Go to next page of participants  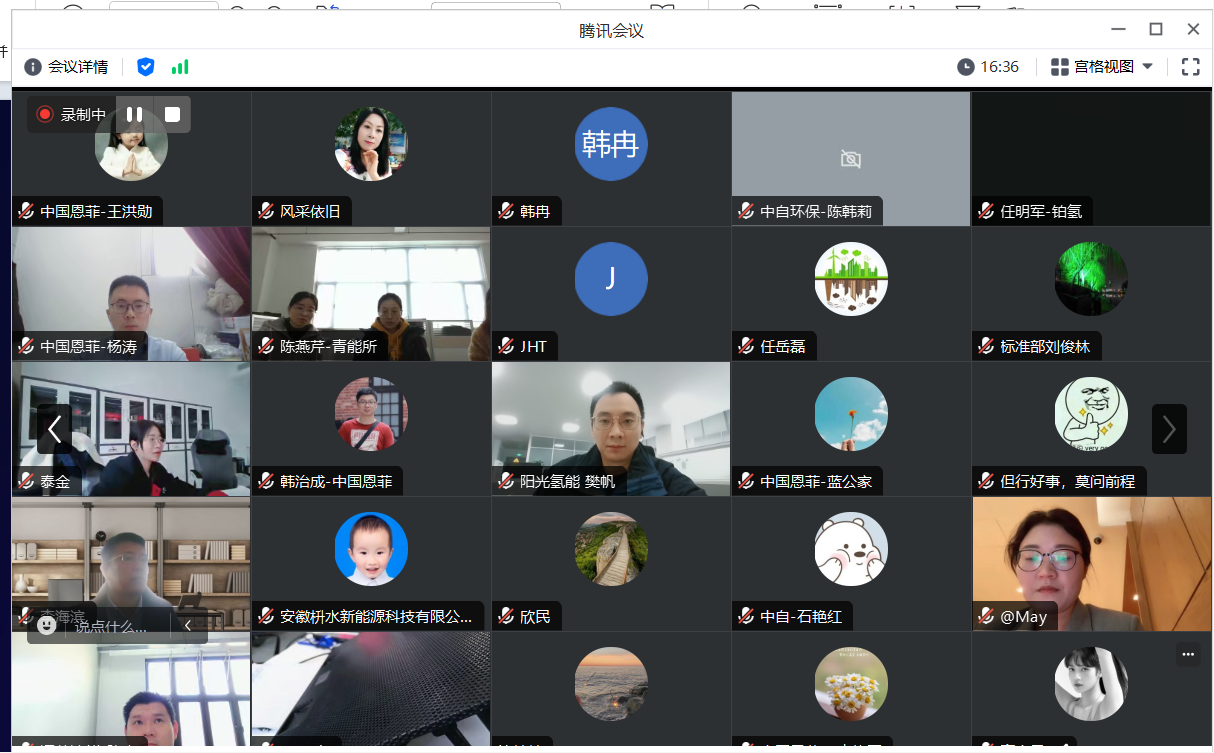(x=1168, y=429)
